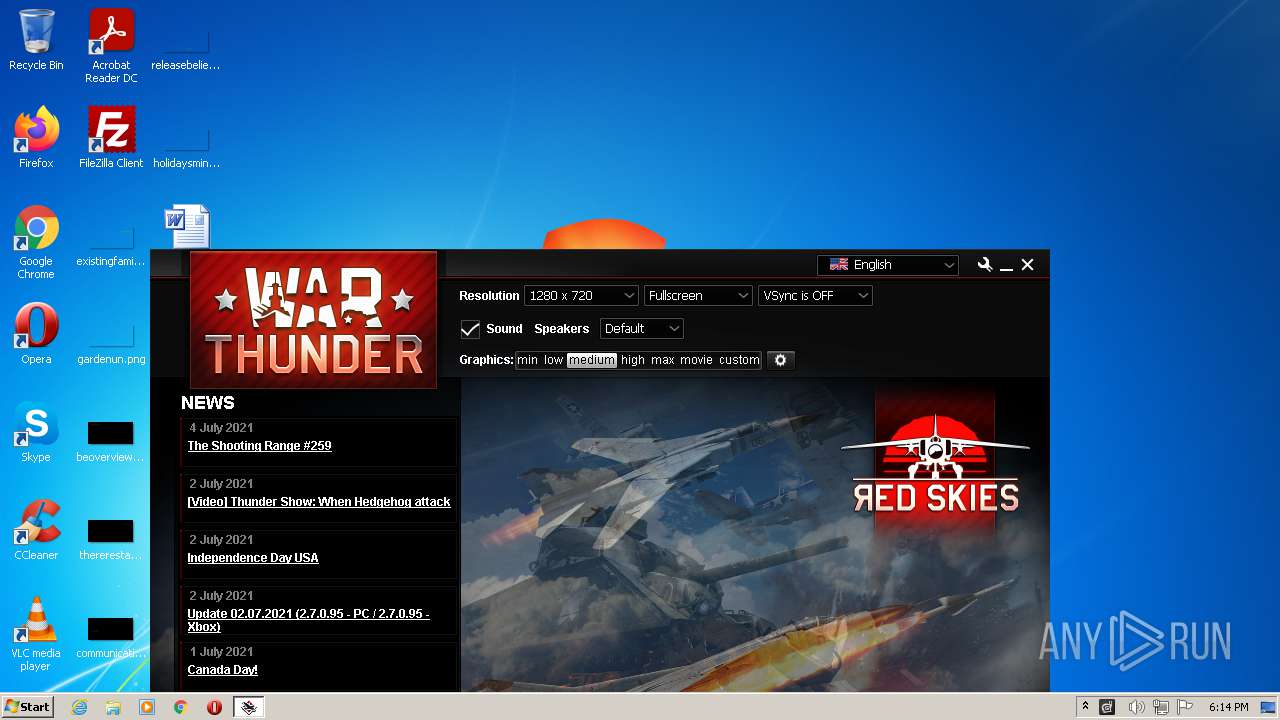
Task: Select movie graphics preset
Action: [x=696, y=360]
